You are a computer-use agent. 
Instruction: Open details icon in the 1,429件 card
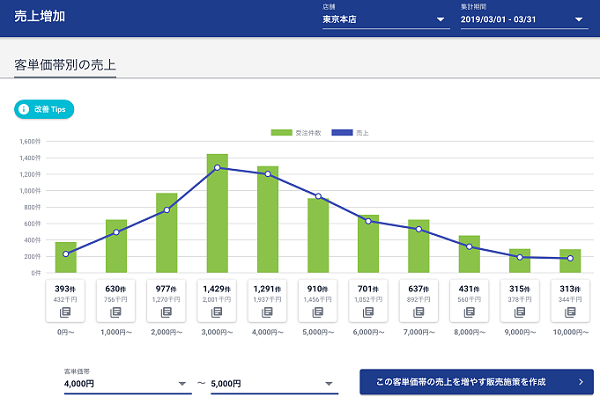(x=217, y=313)
